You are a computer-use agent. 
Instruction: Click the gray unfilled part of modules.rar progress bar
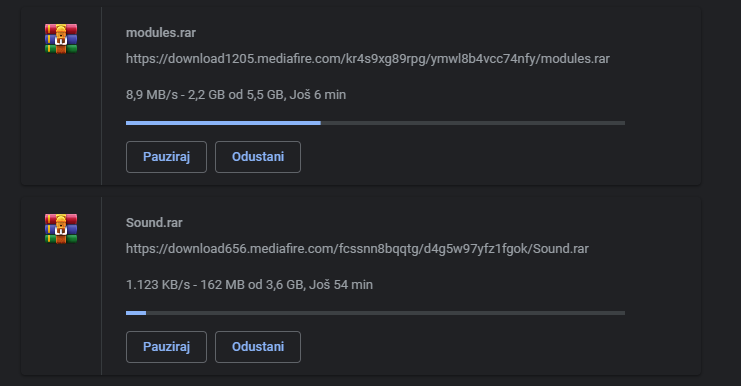click(x=473, y=123)
